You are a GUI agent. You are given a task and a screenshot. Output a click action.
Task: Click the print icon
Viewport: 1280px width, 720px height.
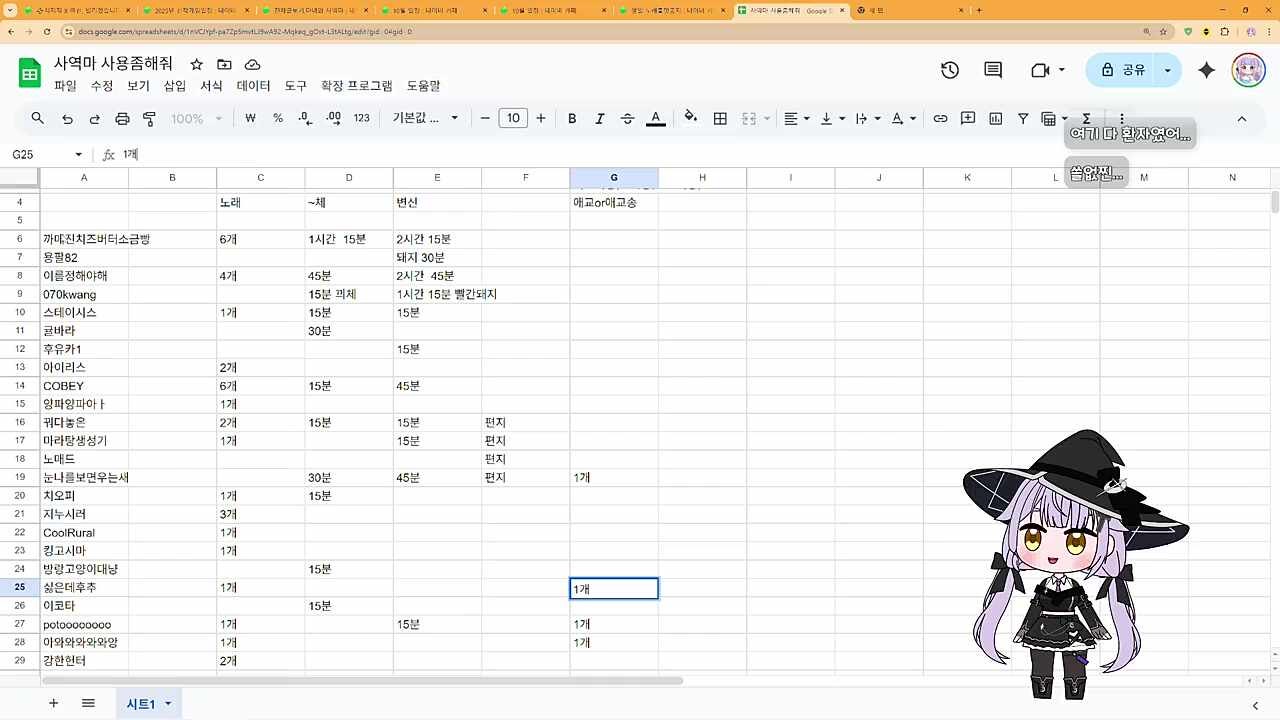click(x=122, y=118)
